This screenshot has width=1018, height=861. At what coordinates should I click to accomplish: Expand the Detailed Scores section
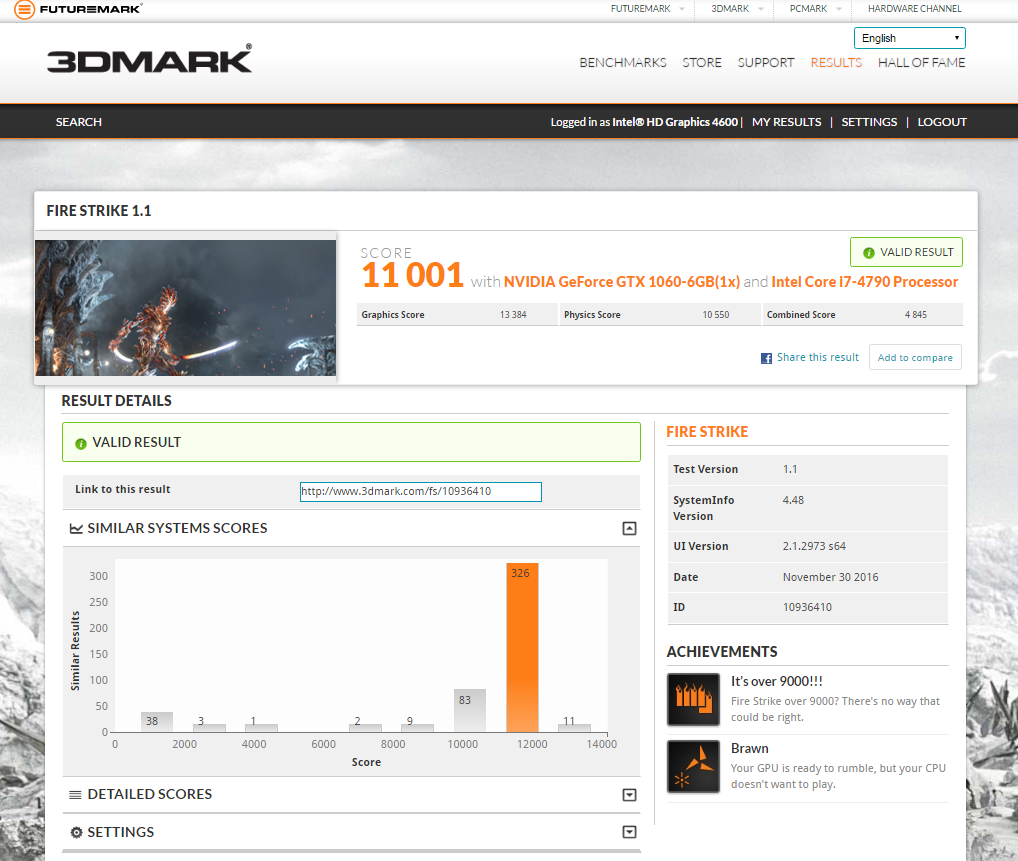coord(629,795)
